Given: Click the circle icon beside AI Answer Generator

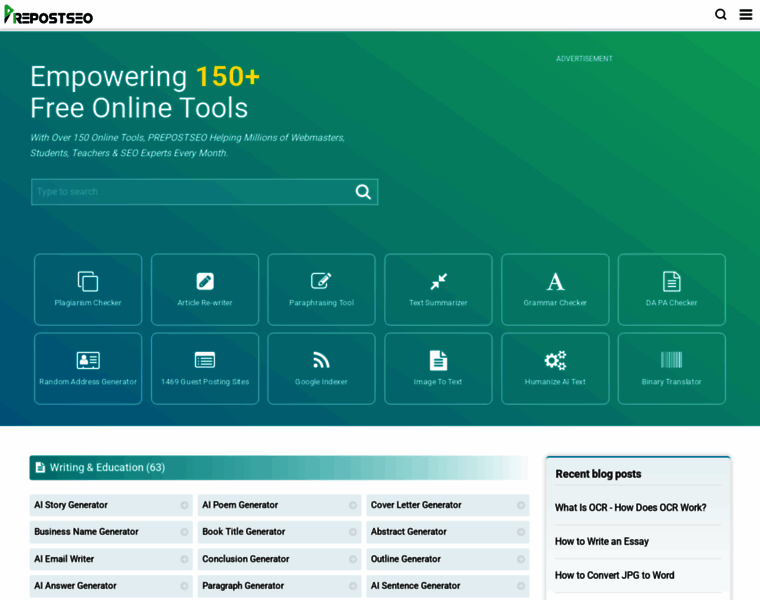Looking at the screenshot, I should [184, 586].
